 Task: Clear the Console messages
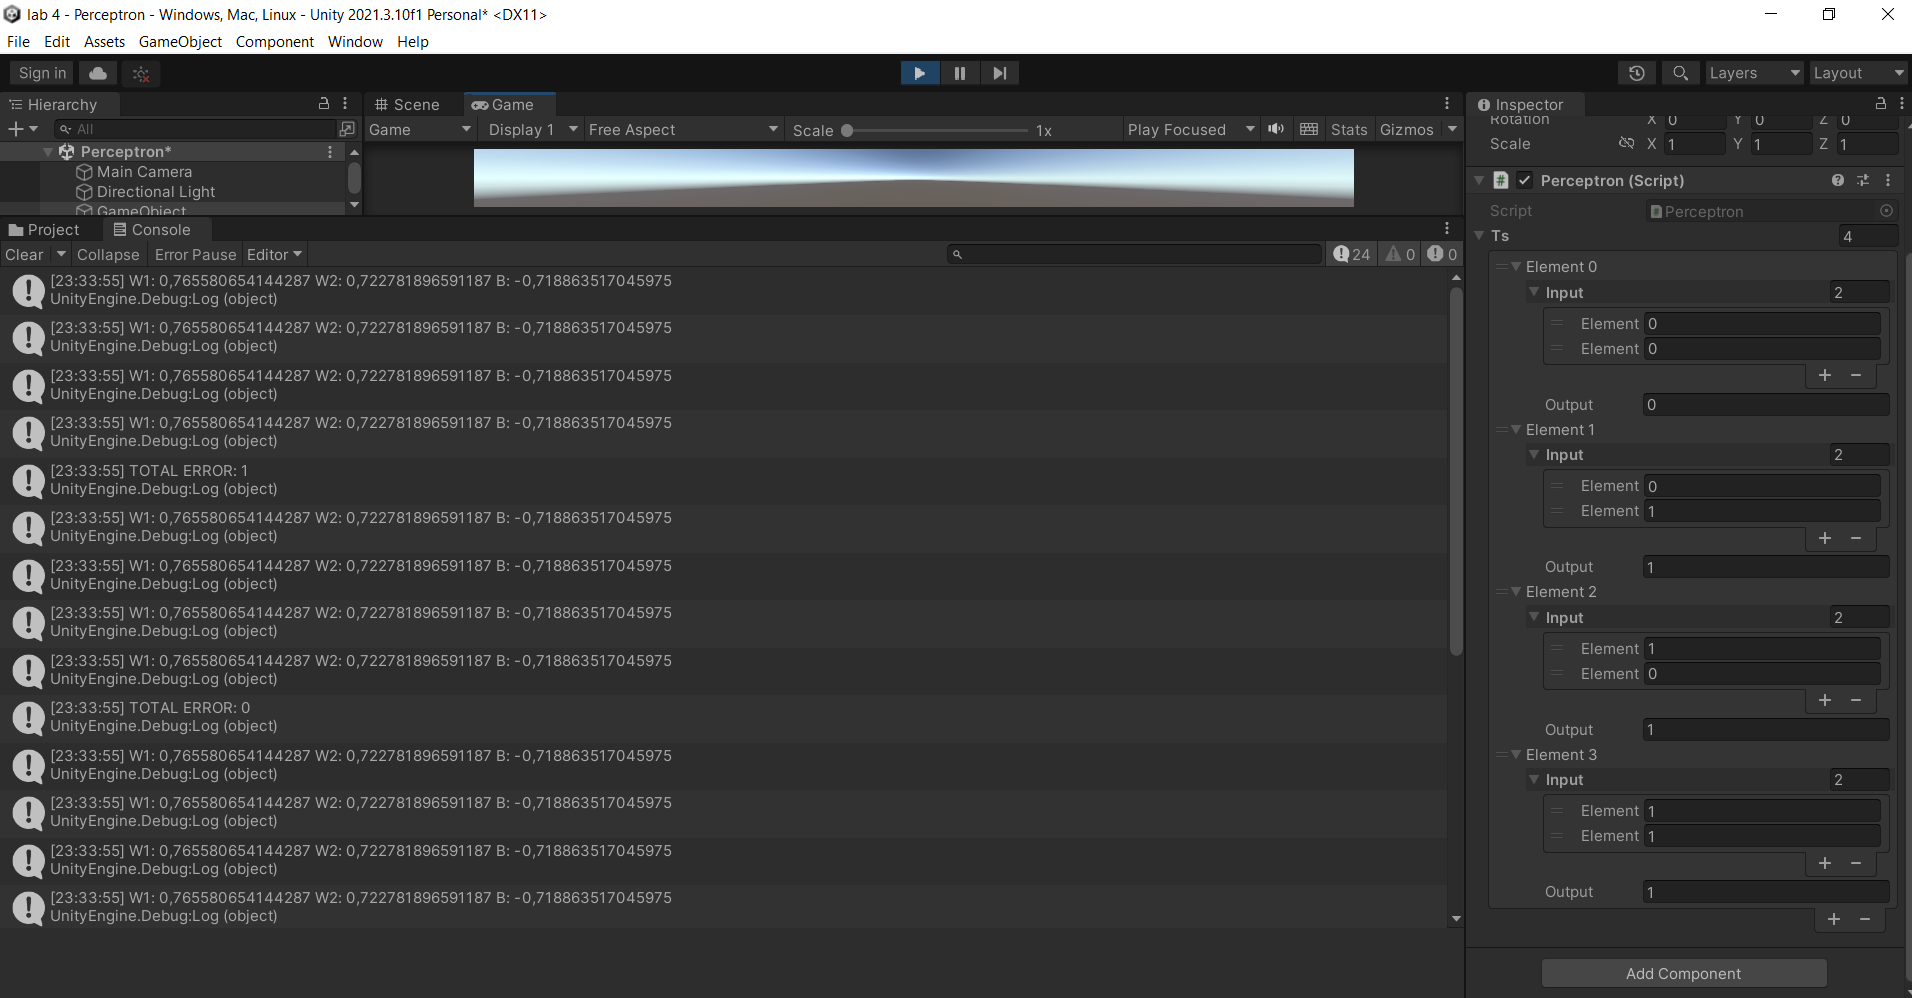pos(22,254)
